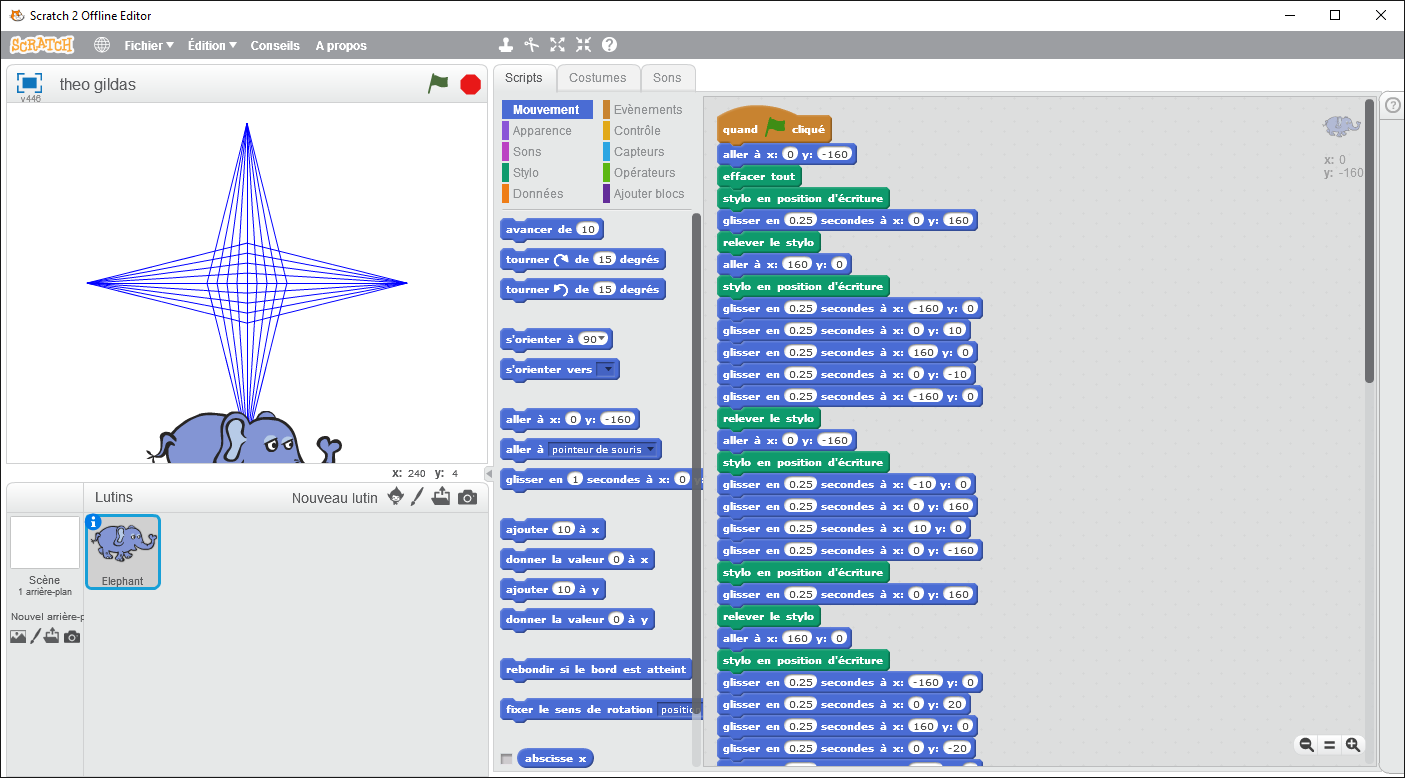Select the Stylo block category
Image resolution: width=1405 pixels, height=778 pixels.
coord(526,173)
